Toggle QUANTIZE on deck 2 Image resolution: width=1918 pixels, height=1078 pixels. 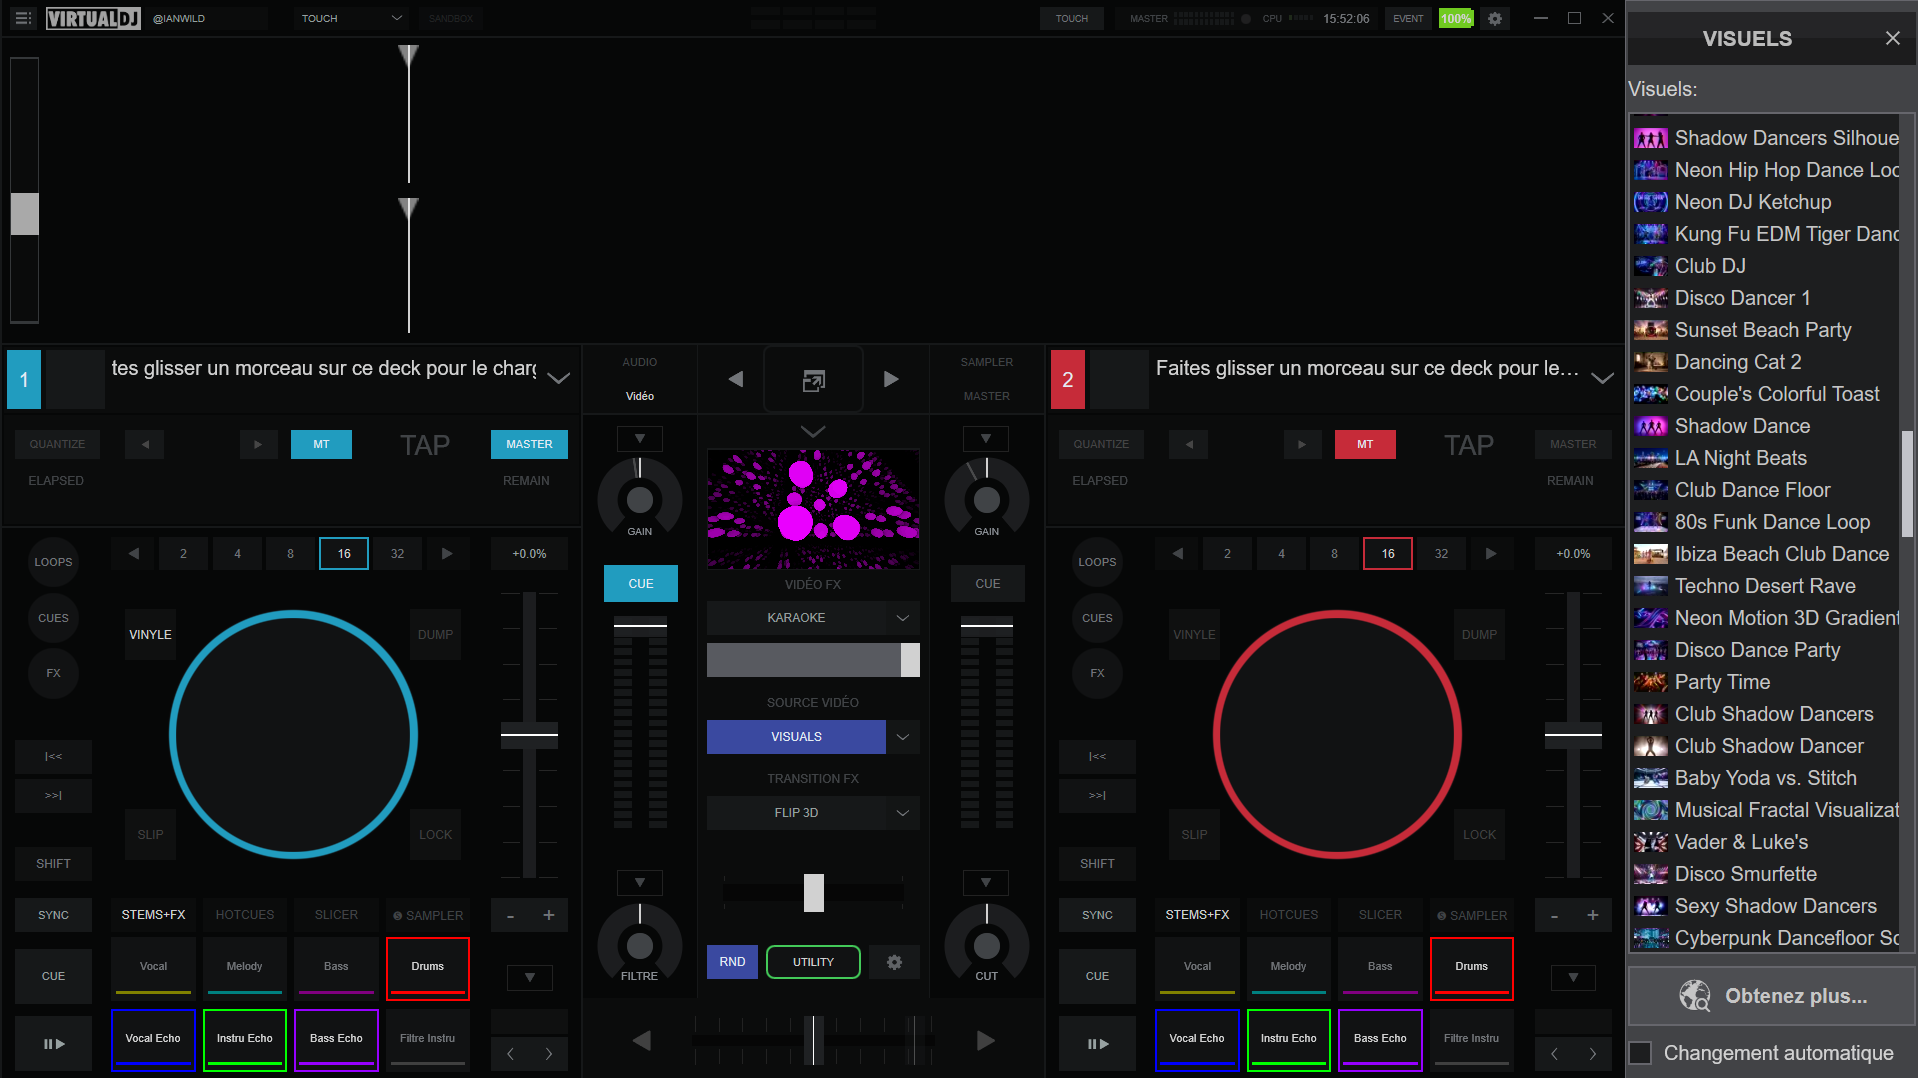coord(1101,444)
